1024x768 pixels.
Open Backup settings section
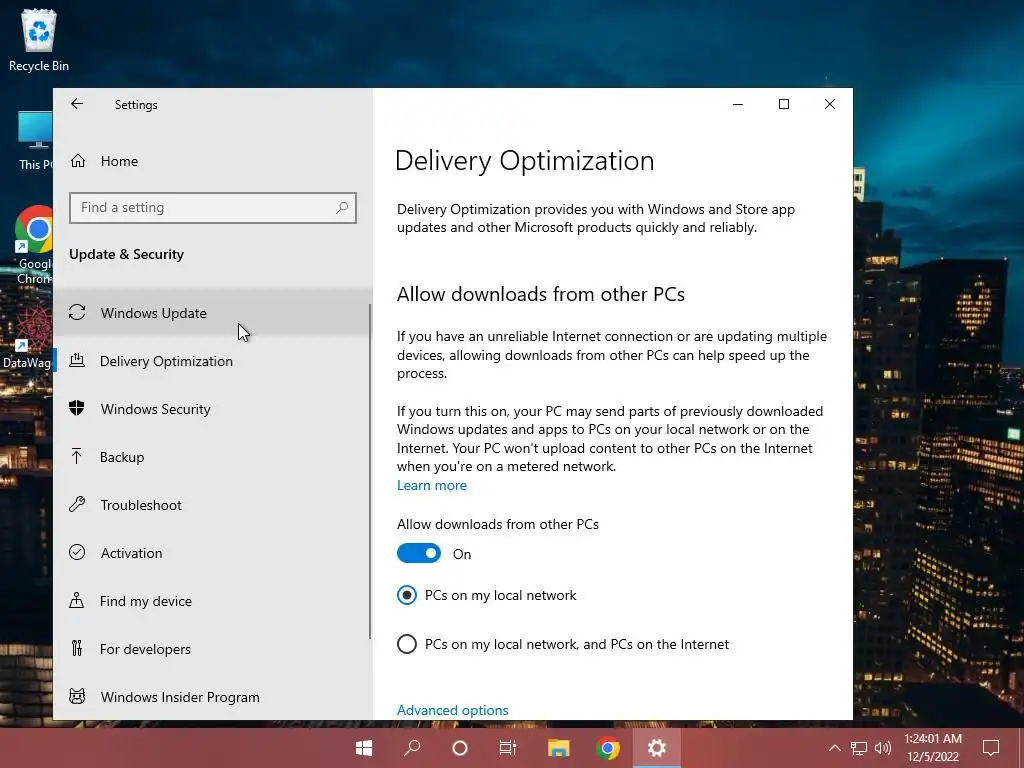(212, 456)
